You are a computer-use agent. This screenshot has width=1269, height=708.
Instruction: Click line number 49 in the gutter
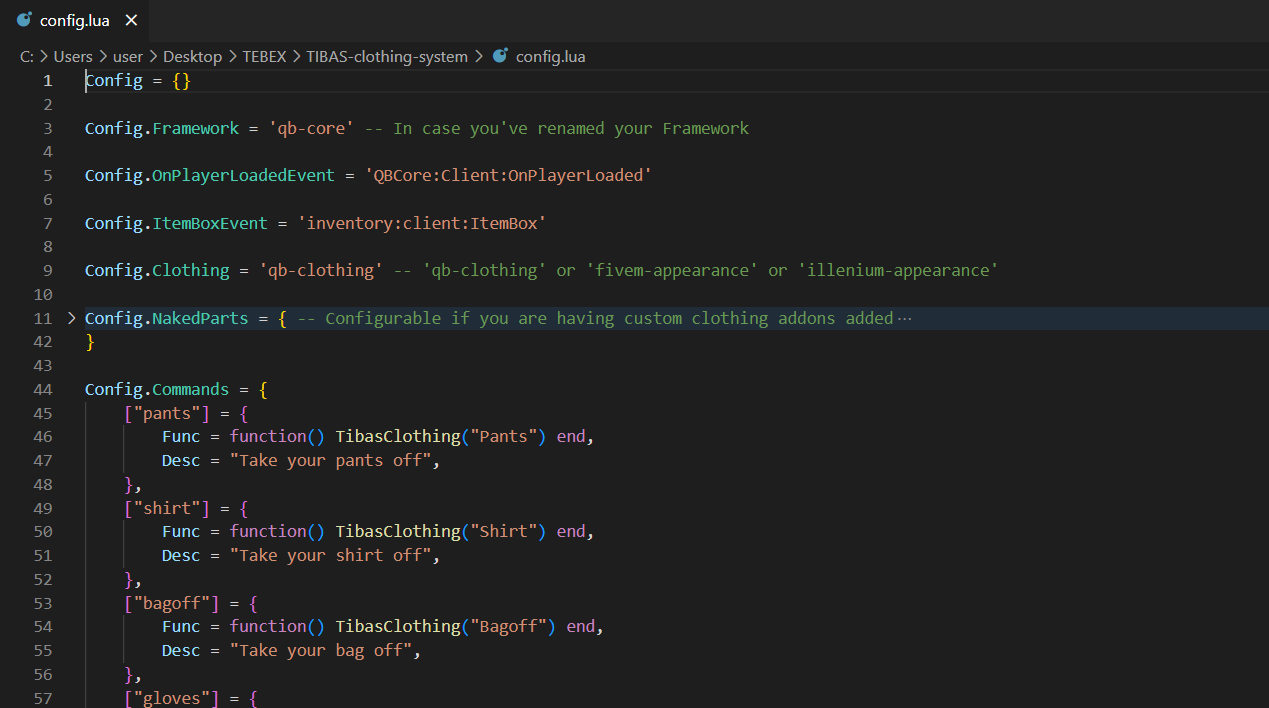(x=42, y=508)
